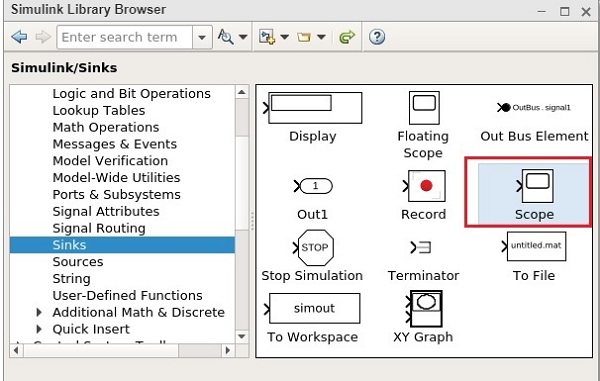Click inside the search term field
Image resolution: width=600 pixels, height=381 pixels.
coord(124,37)
